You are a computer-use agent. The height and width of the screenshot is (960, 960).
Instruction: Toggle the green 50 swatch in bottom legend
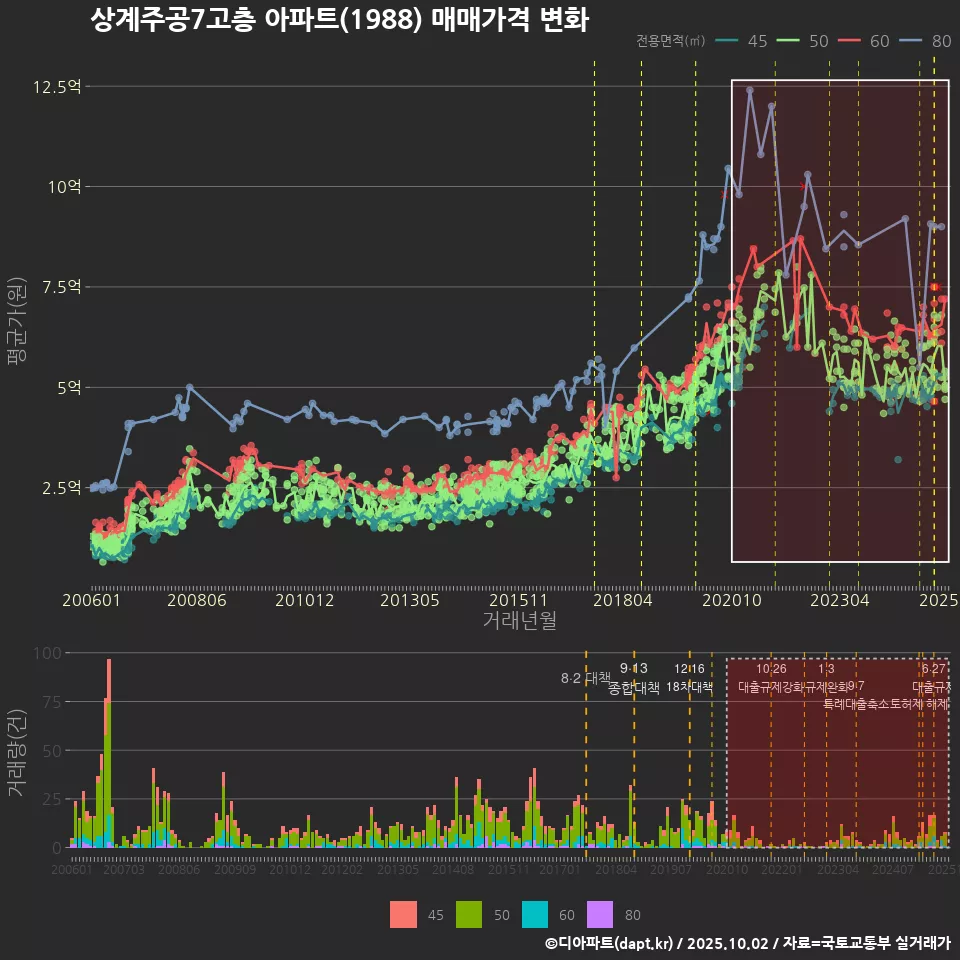click(x=469, y=914)
